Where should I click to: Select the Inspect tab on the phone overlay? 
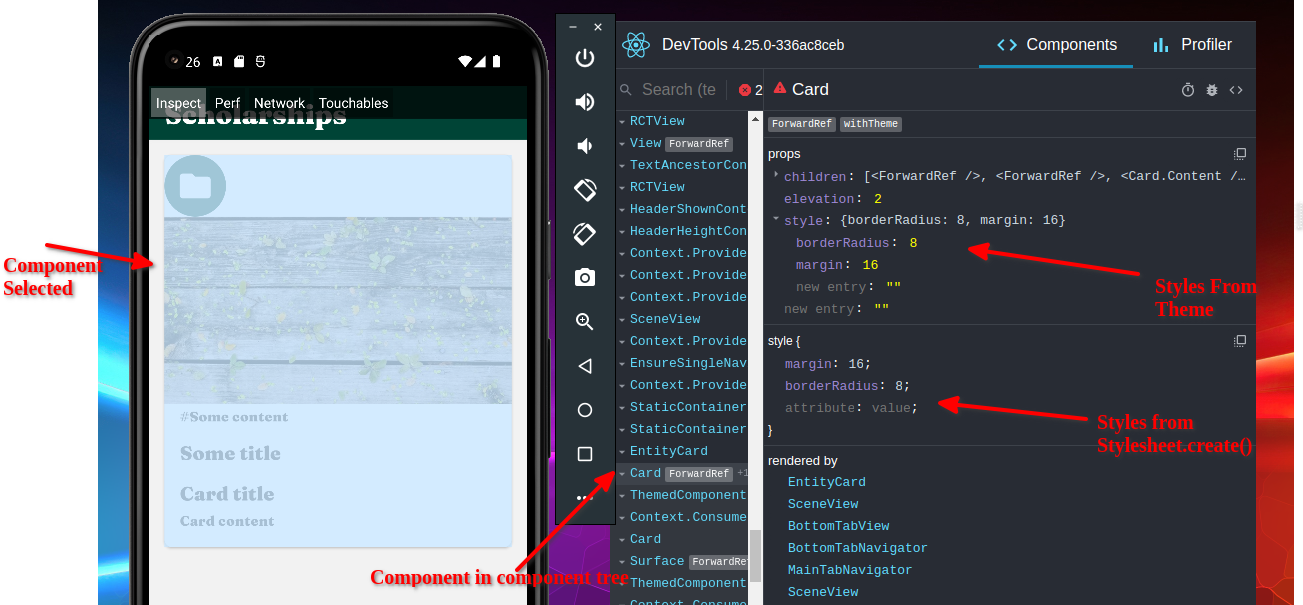pos(179,103)
